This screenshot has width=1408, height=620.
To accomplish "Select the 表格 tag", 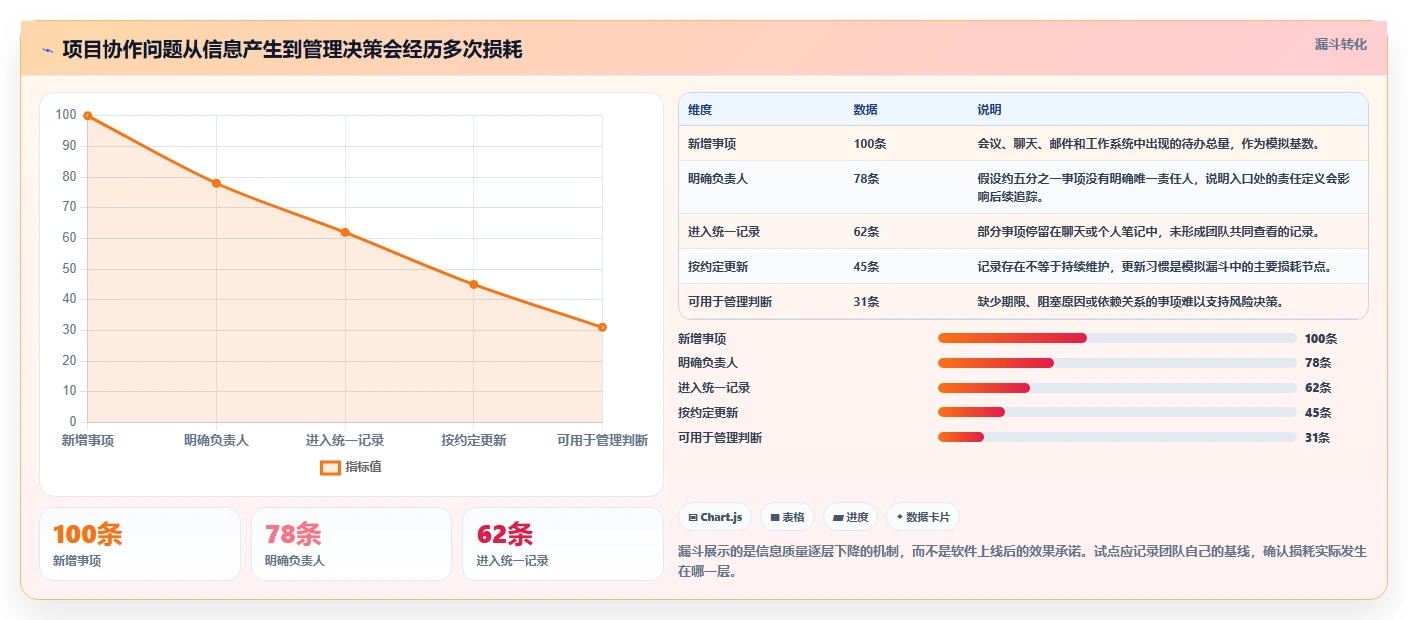I will pos(787,517).
